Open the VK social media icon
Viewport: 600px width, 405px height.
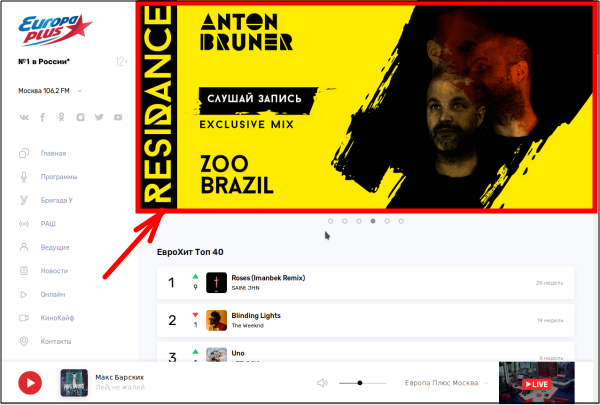(24, 118)
